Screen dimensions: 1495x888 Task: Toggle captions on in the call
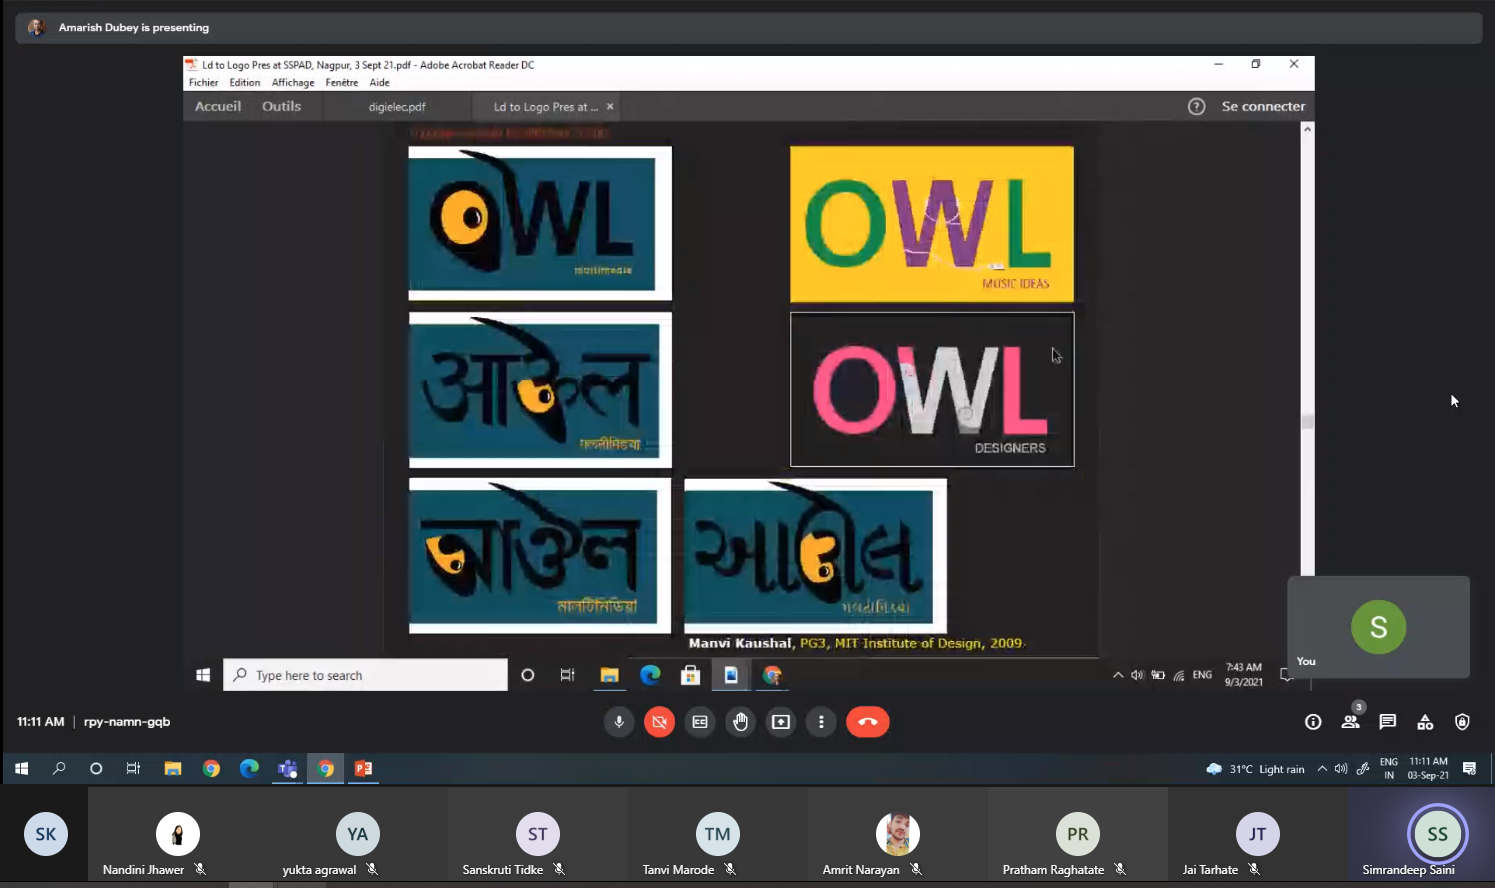(700, 722)
